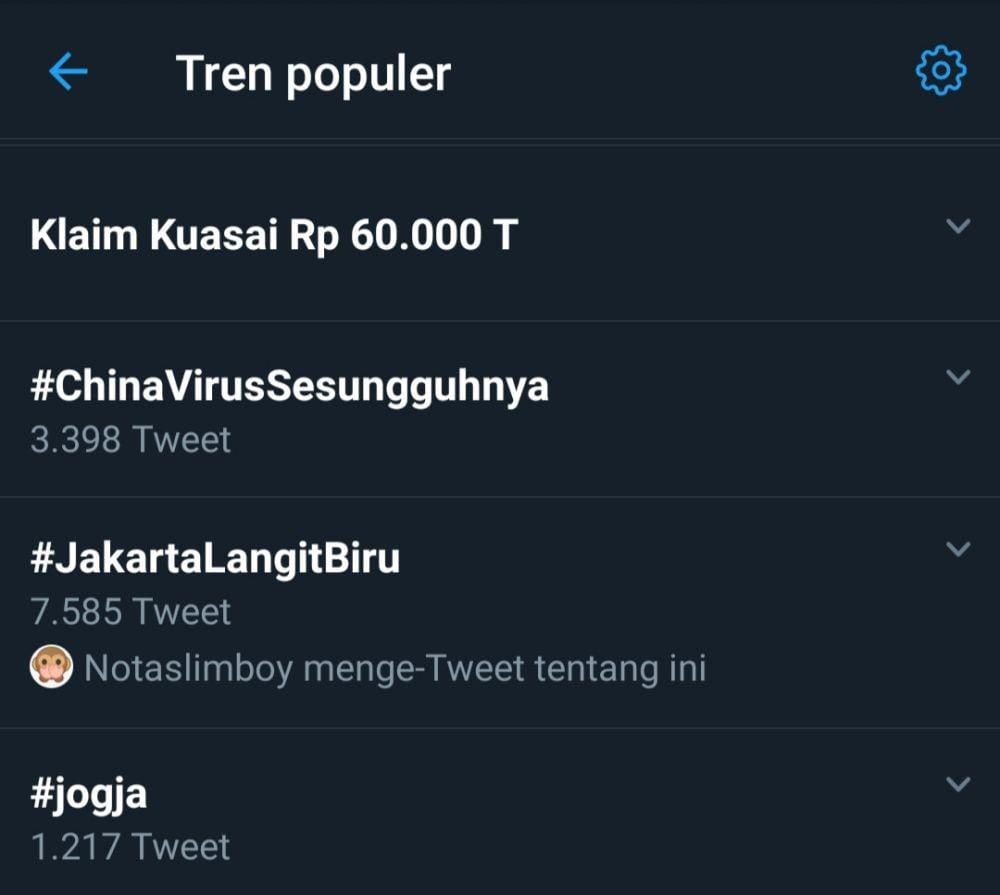
Task: Tap the settings gear at top right
Action: tap(940, 71)
